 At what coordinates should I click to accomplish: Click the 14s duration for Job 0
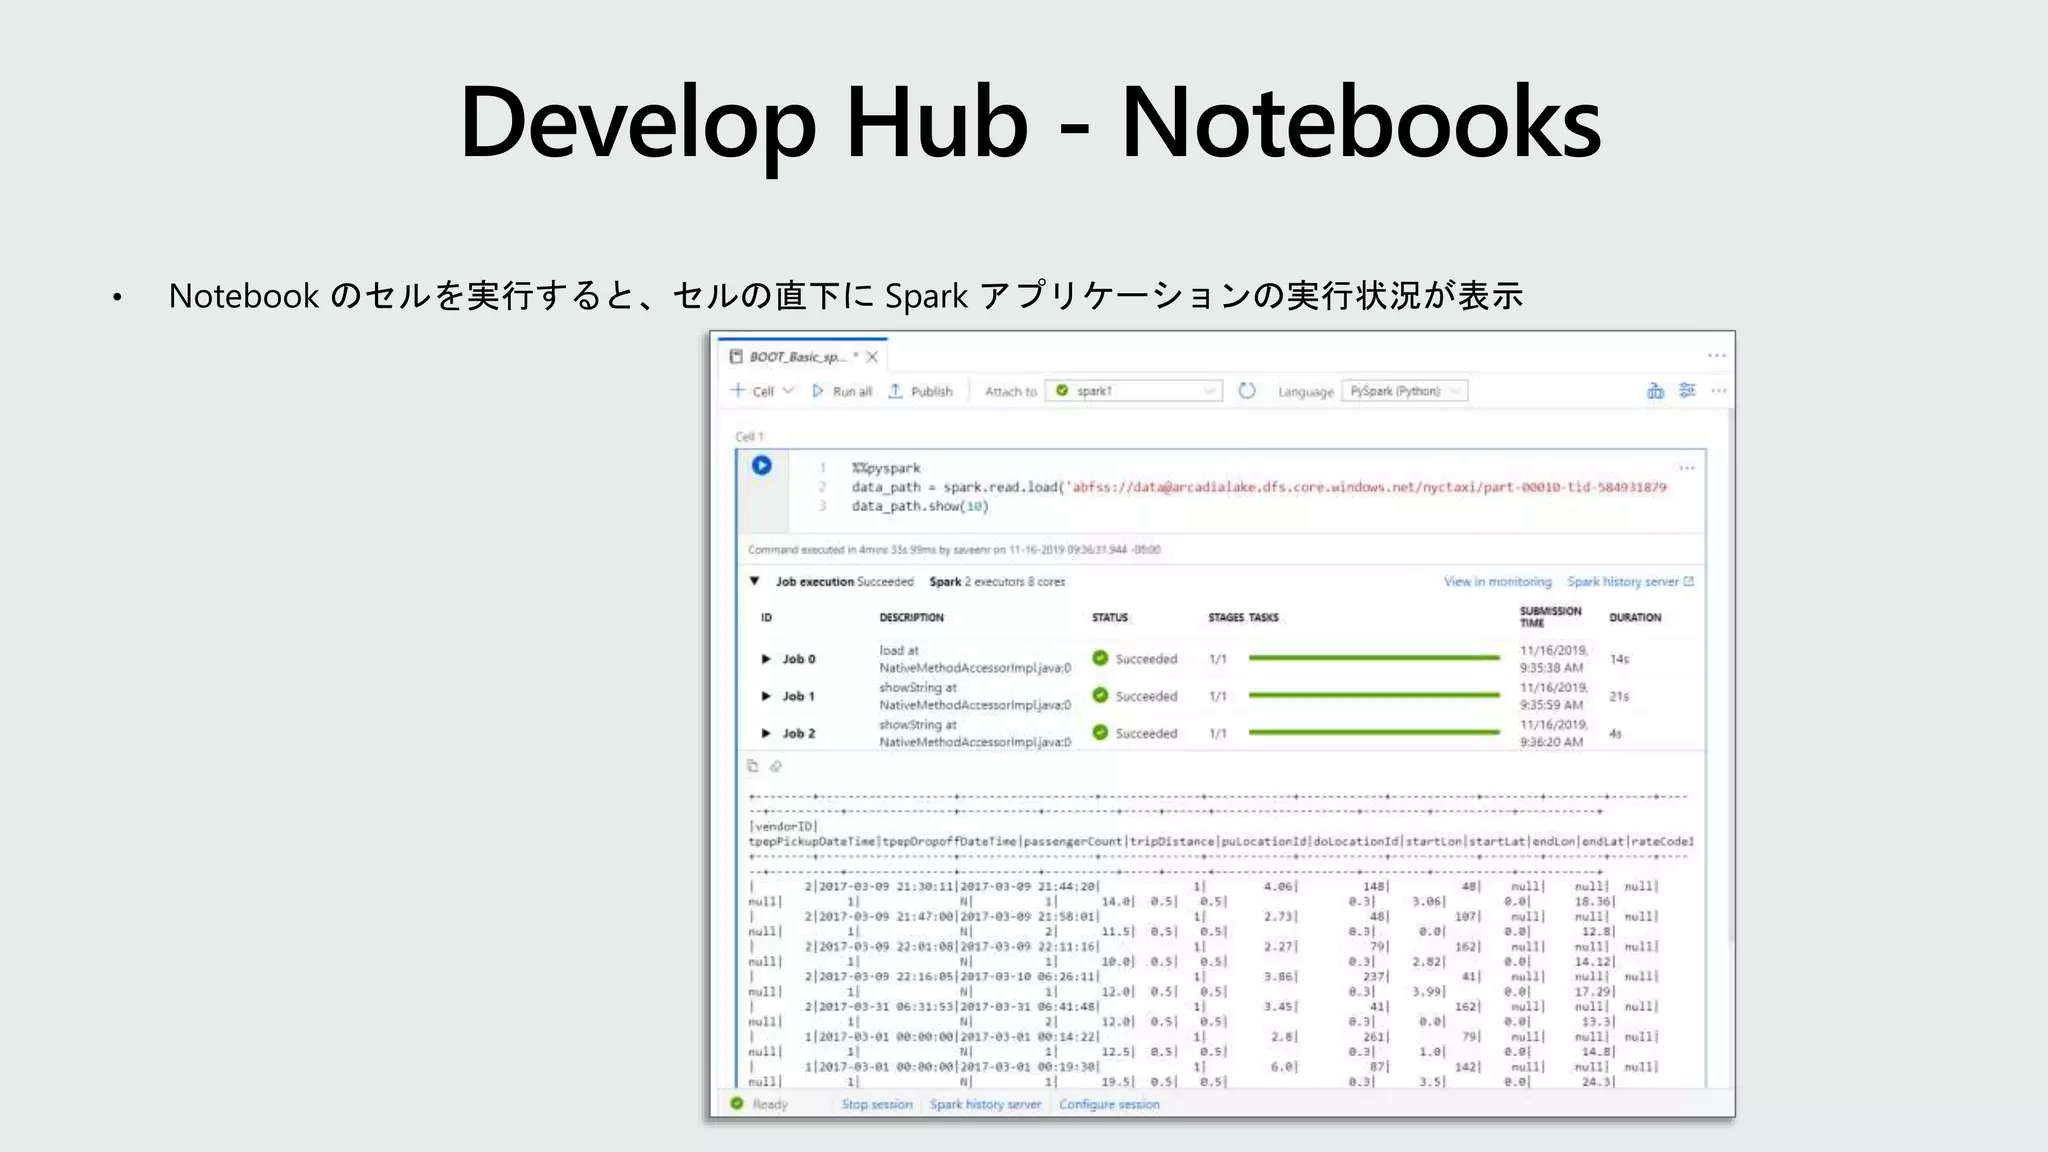pos(1619,659)
